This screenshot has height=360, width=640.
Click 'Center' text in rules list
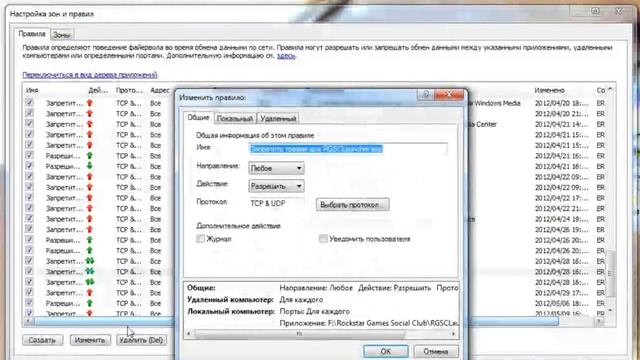486,124
